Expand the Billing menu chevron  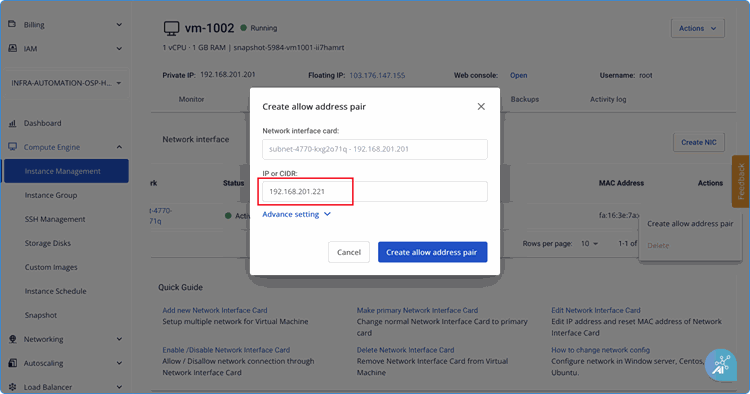pos(119,25)
